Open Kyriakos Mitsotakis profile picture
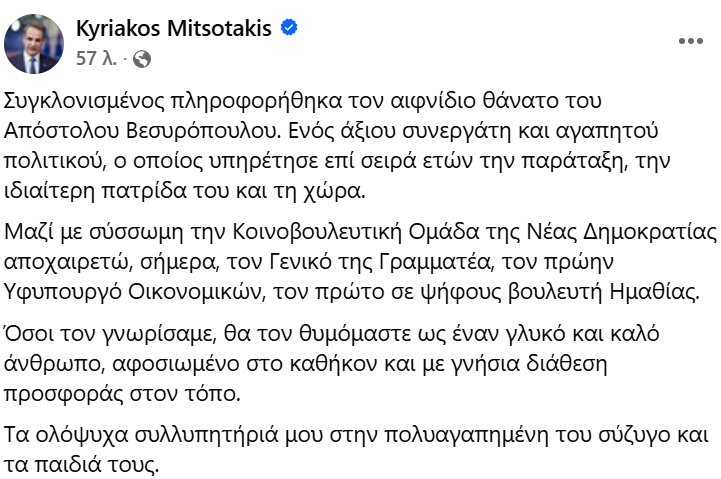This screenshot has height=479, width=721. [34, 44]
